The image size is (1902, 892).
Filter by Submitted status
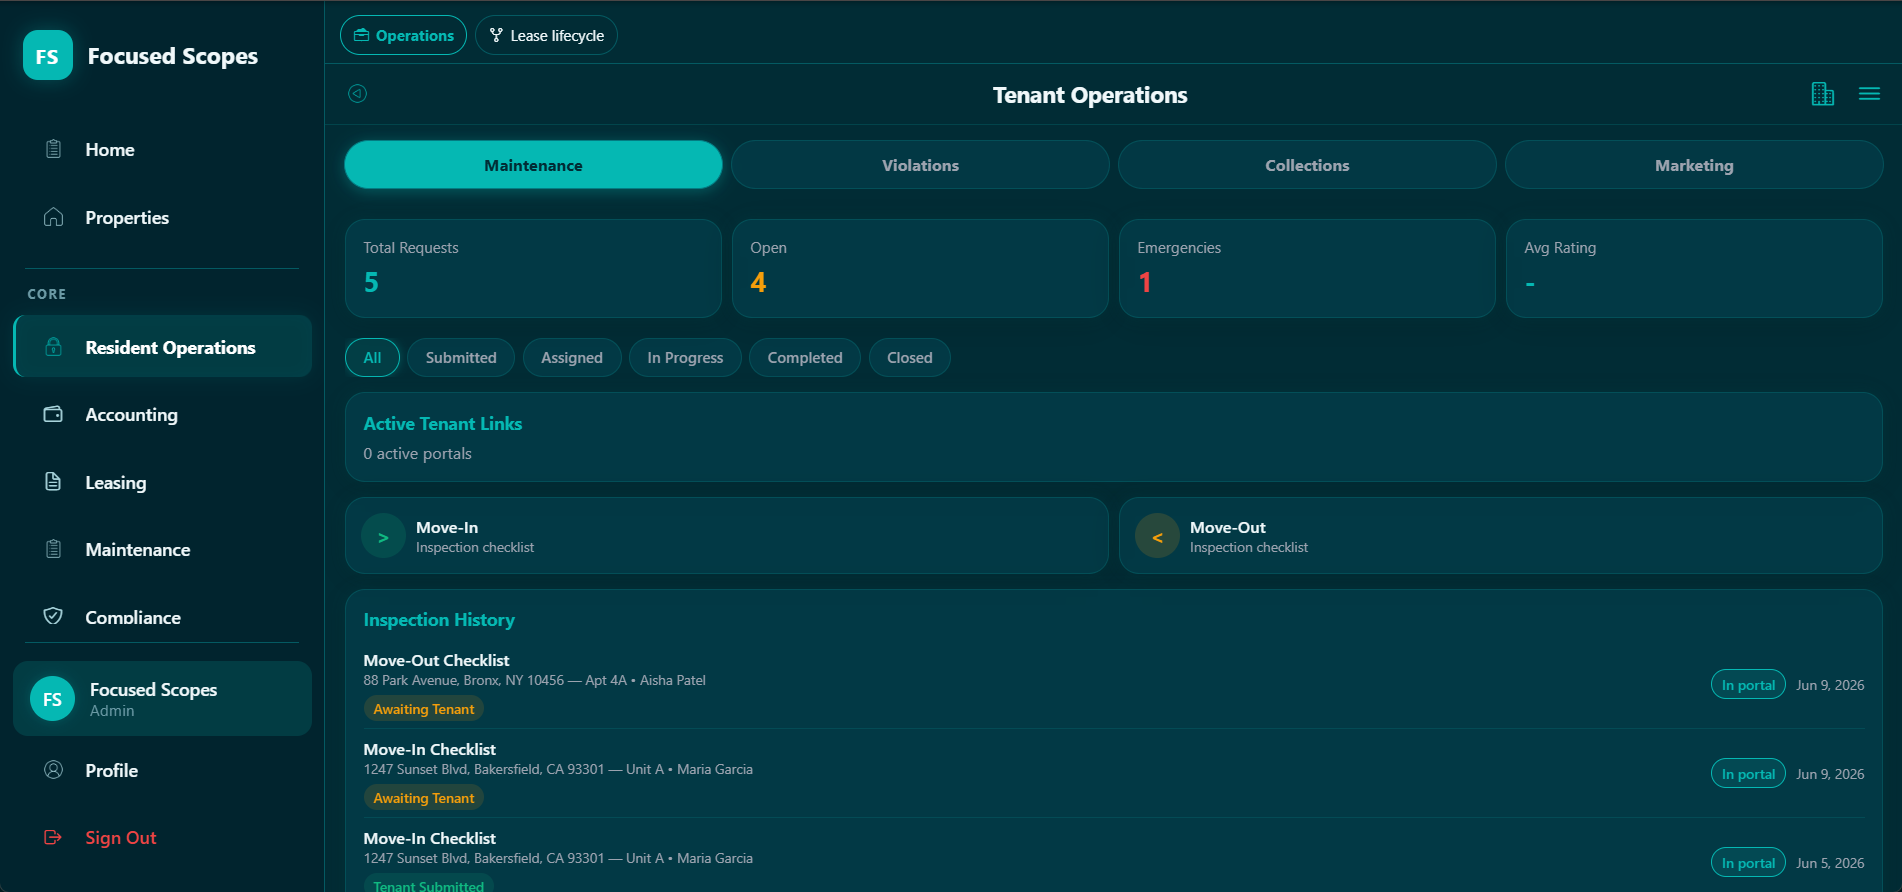pyautogui.click(x=461, y=358)
